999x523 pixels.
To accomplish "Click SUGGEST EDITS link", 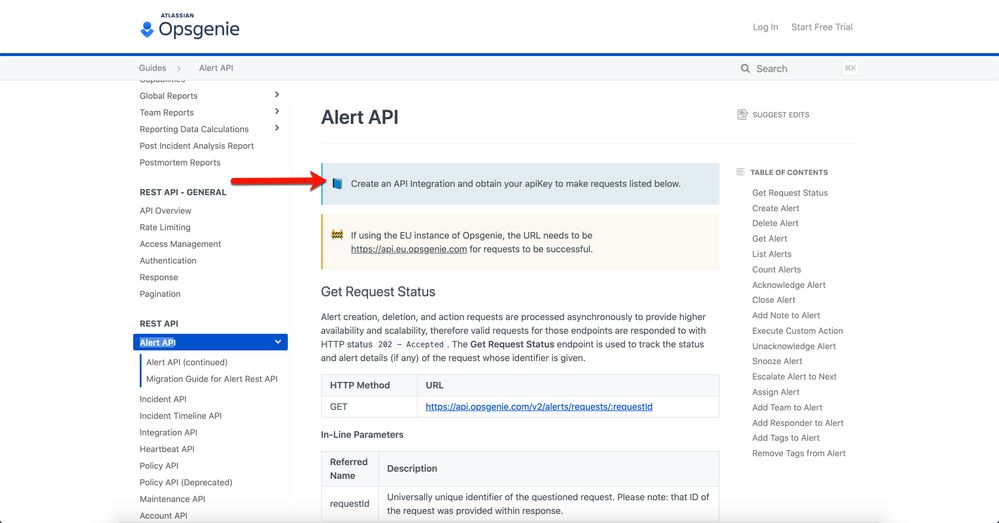I will [x=780, y=115].
